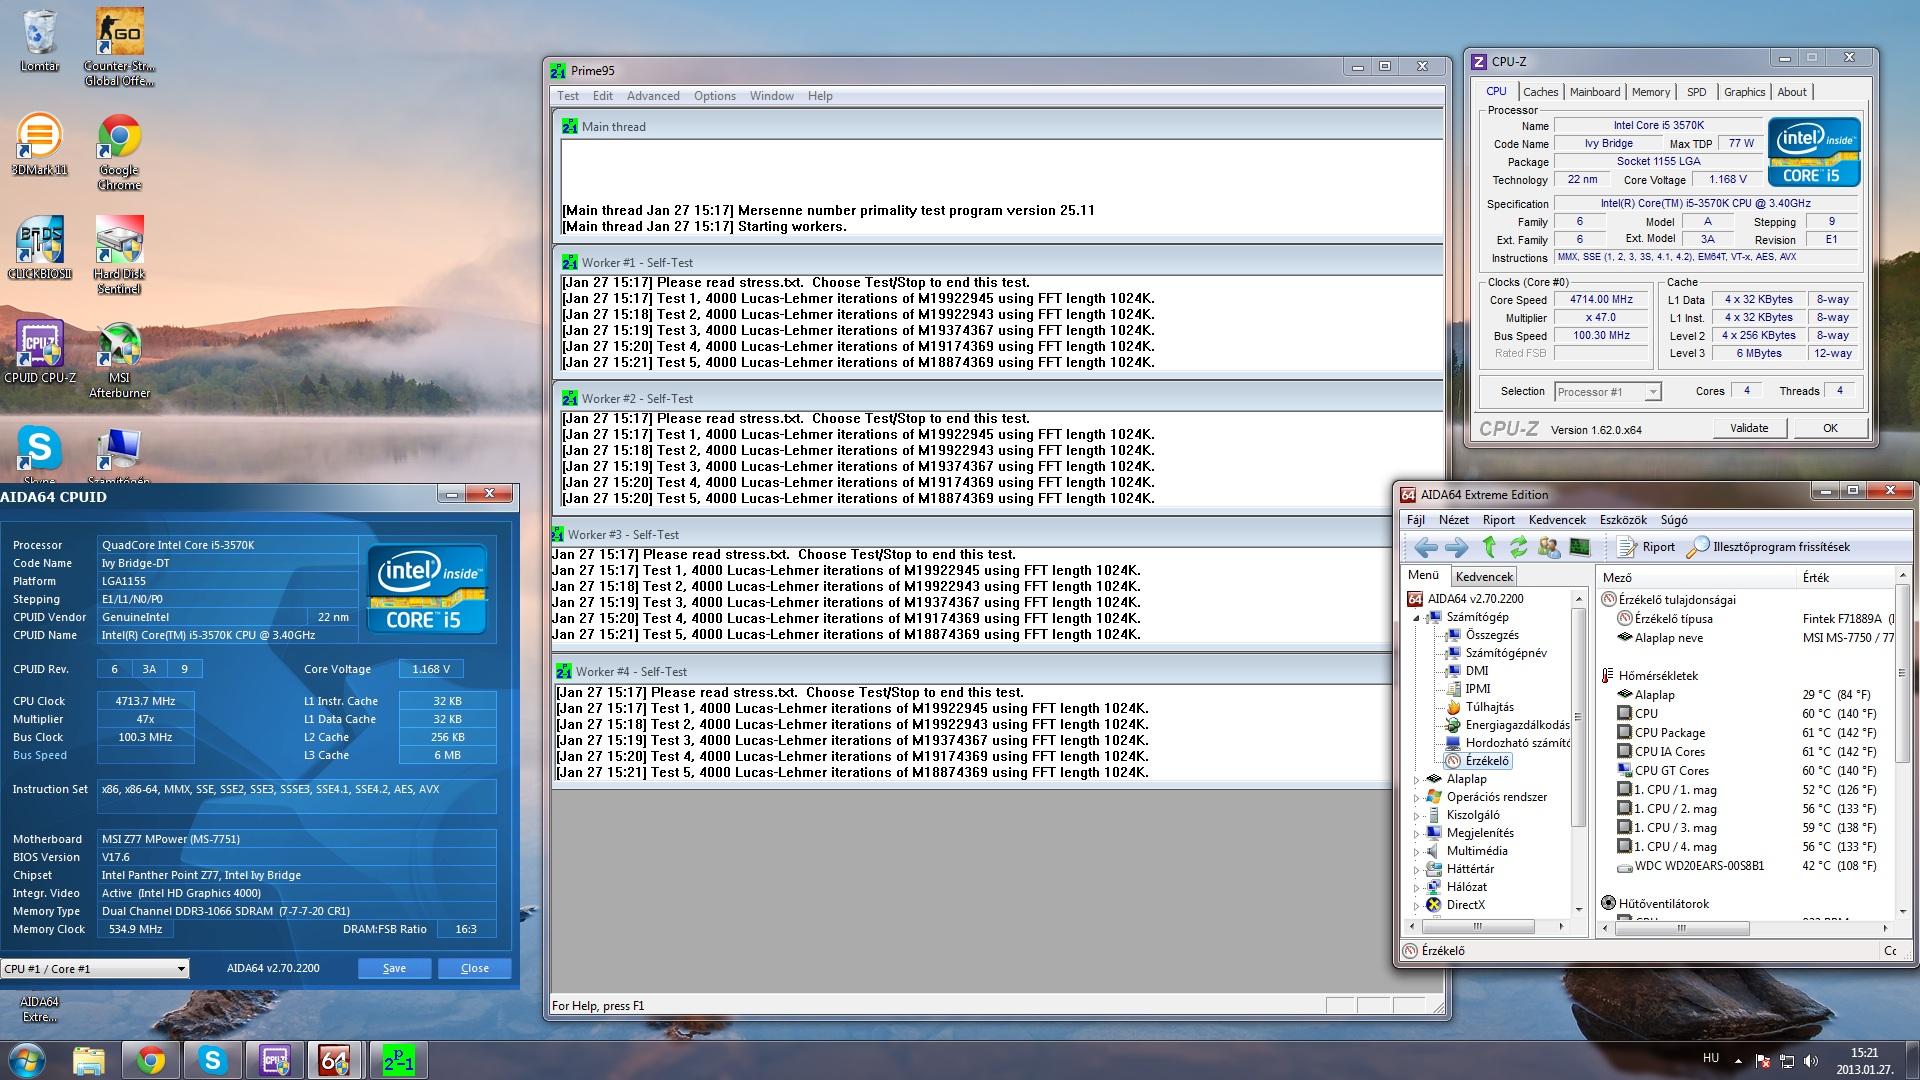Click the driver updates magnifier icon
Image resolution: width=1920 pixels, height=1080 pixels.
(x=1697, y=547)
